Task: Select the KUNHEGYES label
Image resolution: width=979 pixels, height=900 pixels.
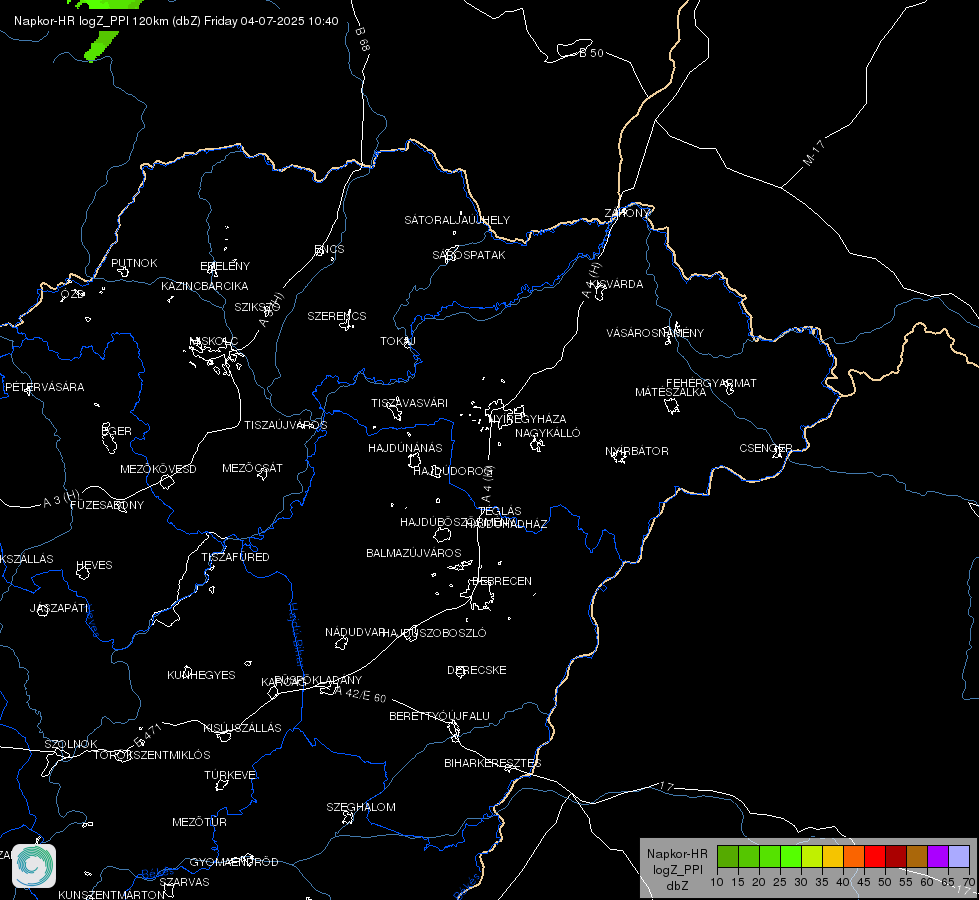Action: (201, 675)
